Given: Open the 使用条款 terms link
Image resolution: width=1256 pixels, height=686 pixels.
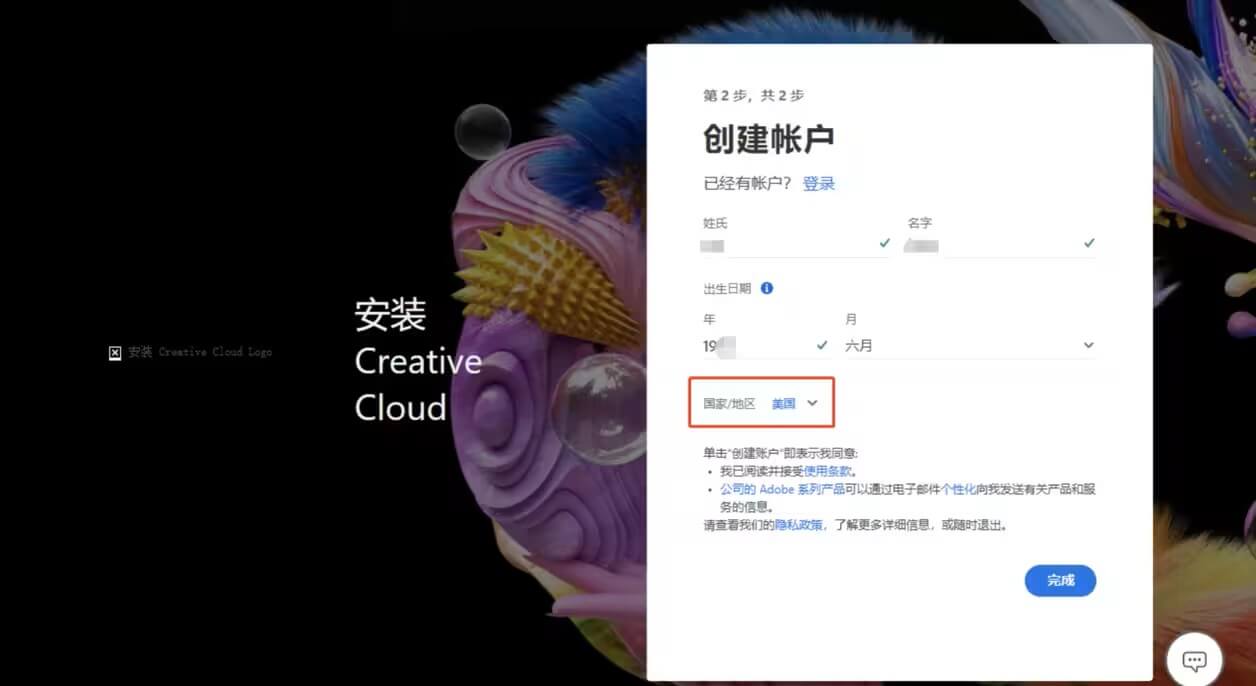Looking at the screenshot, I should point(829,471).
